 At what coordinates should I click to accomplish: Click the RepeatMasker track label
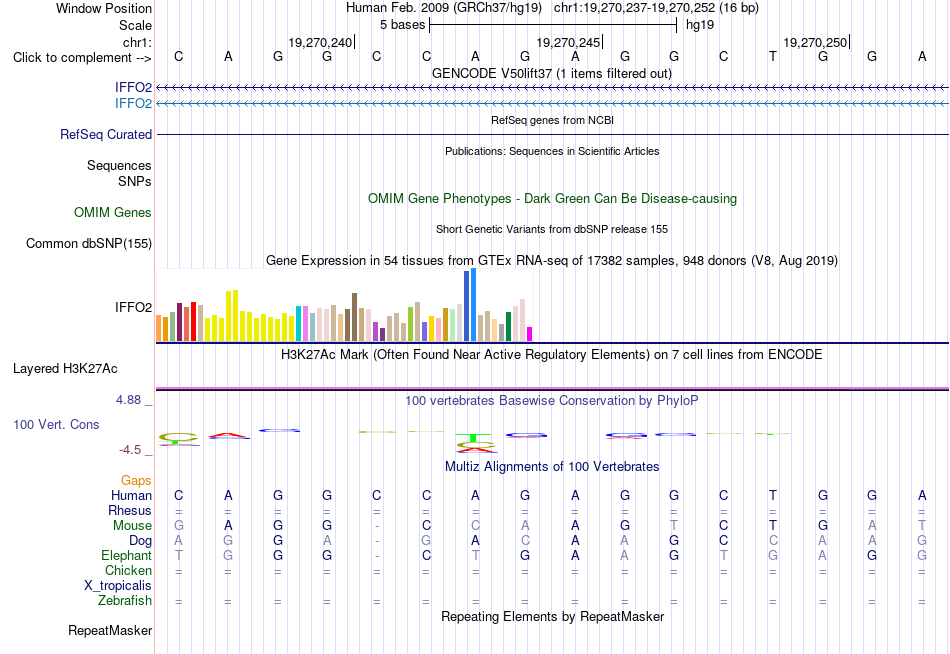coord(110,630)
